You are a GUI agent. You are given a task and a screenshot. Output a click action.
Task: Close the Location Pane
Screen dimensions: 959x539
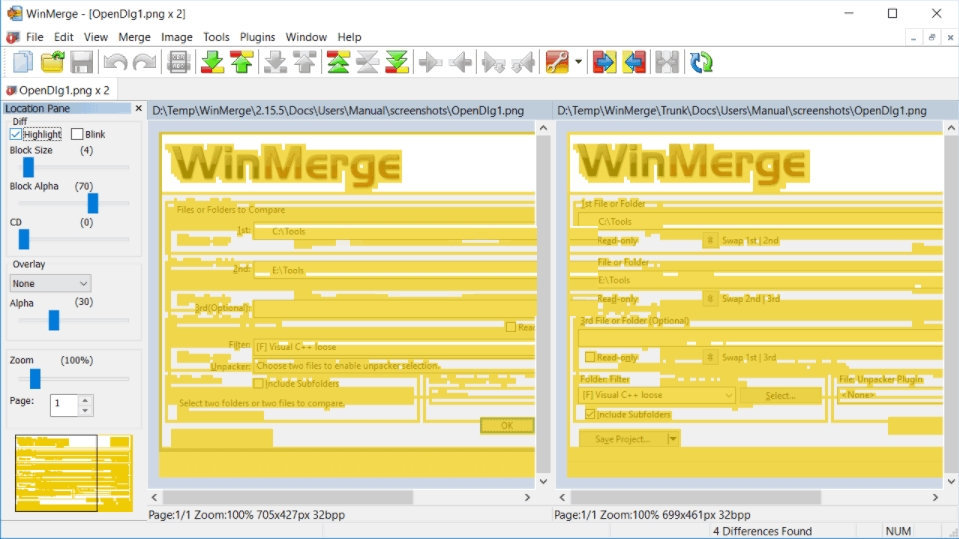pyautogui.click(x=138, y=108)
